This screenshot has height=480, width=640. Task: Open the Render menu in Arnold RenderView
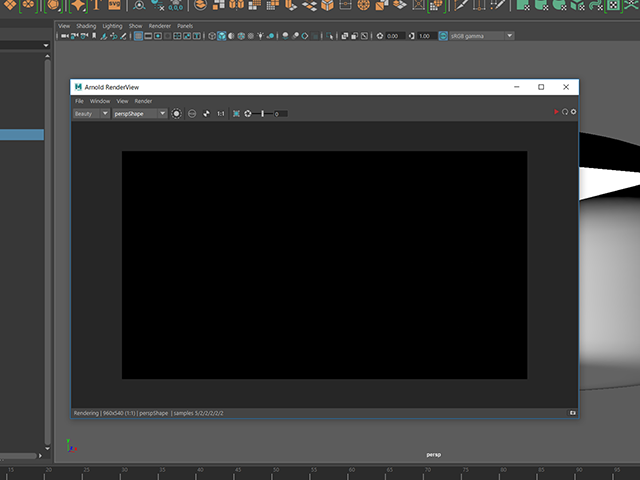click(x=143, y=101)
